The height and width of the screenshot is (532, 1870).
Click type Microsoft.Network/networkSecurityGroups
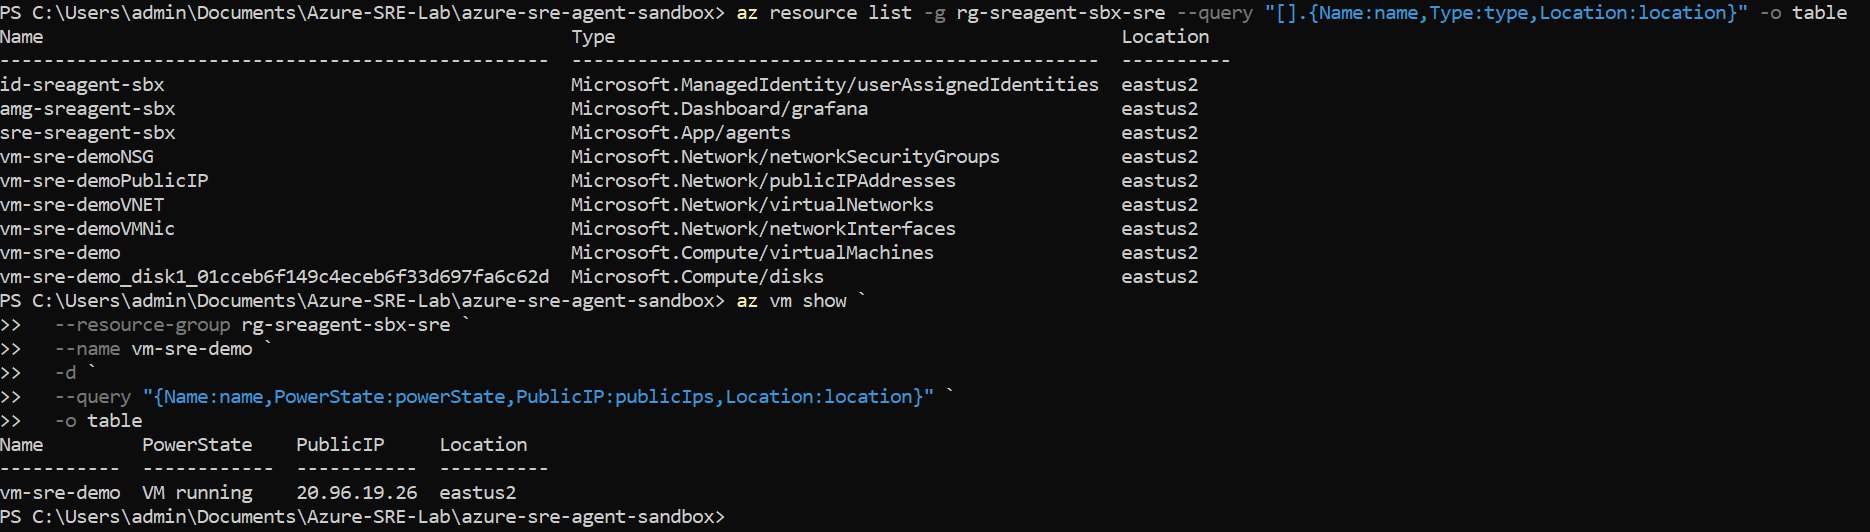point(786,157)
